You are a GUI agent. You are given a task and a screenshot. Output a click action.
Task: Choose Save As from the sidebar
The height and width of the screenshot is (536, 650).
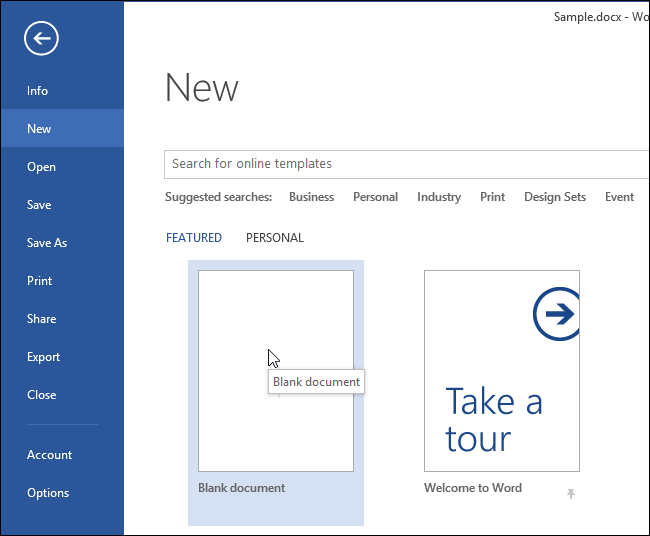pos(47,243)
